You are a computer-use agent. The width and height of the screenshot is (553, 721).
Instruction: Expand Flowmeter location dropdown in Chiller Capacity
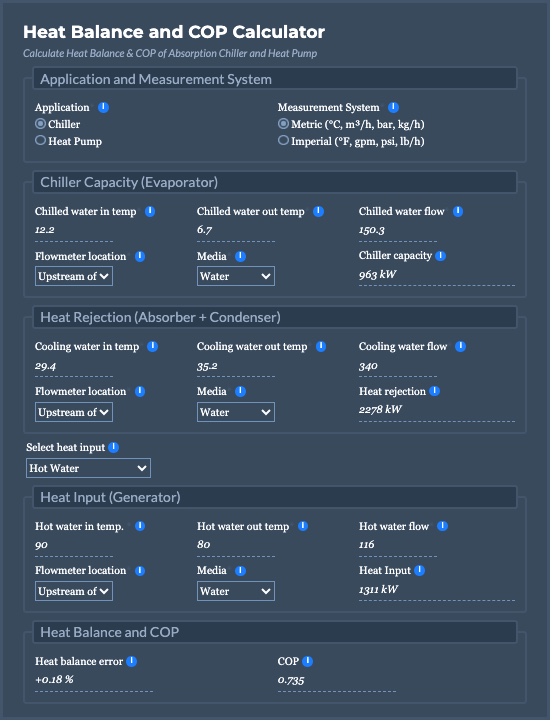(x=74, y=276)
